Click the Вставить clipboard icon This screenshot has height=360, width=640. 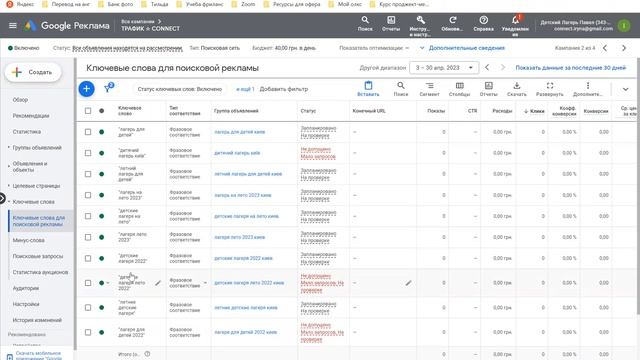click(368, 89)
